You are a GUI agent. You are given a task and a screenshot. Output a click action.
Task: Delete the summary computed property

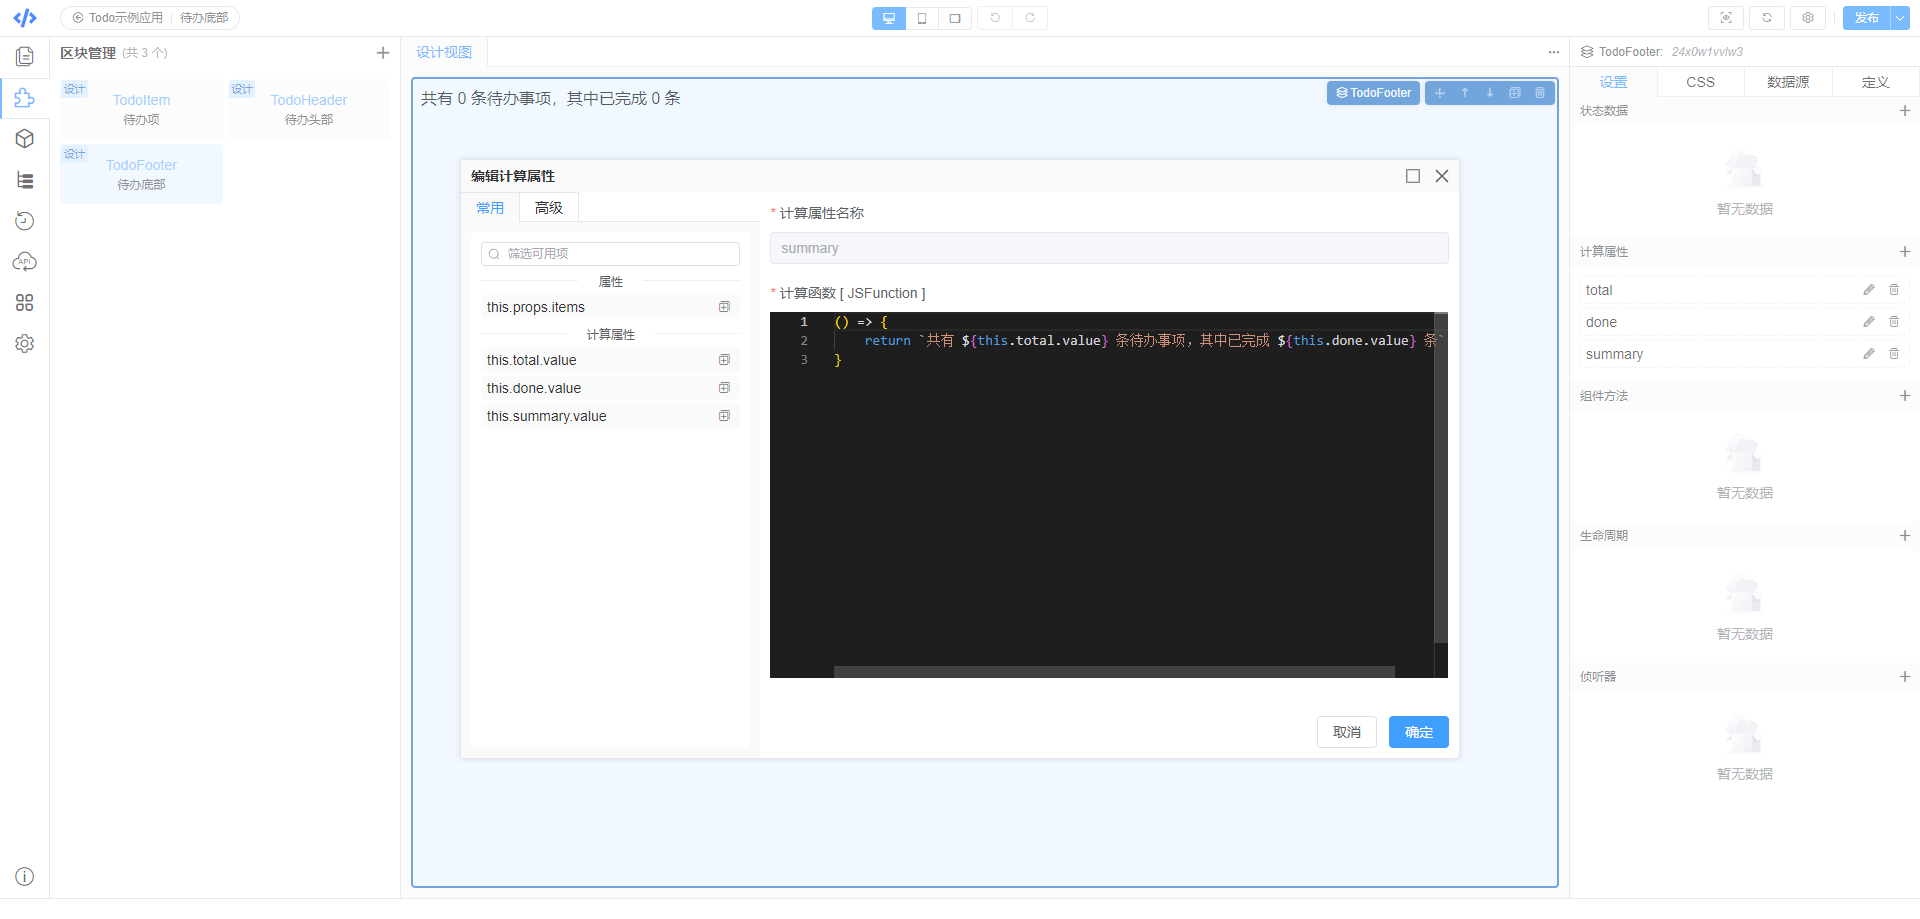1894,354
